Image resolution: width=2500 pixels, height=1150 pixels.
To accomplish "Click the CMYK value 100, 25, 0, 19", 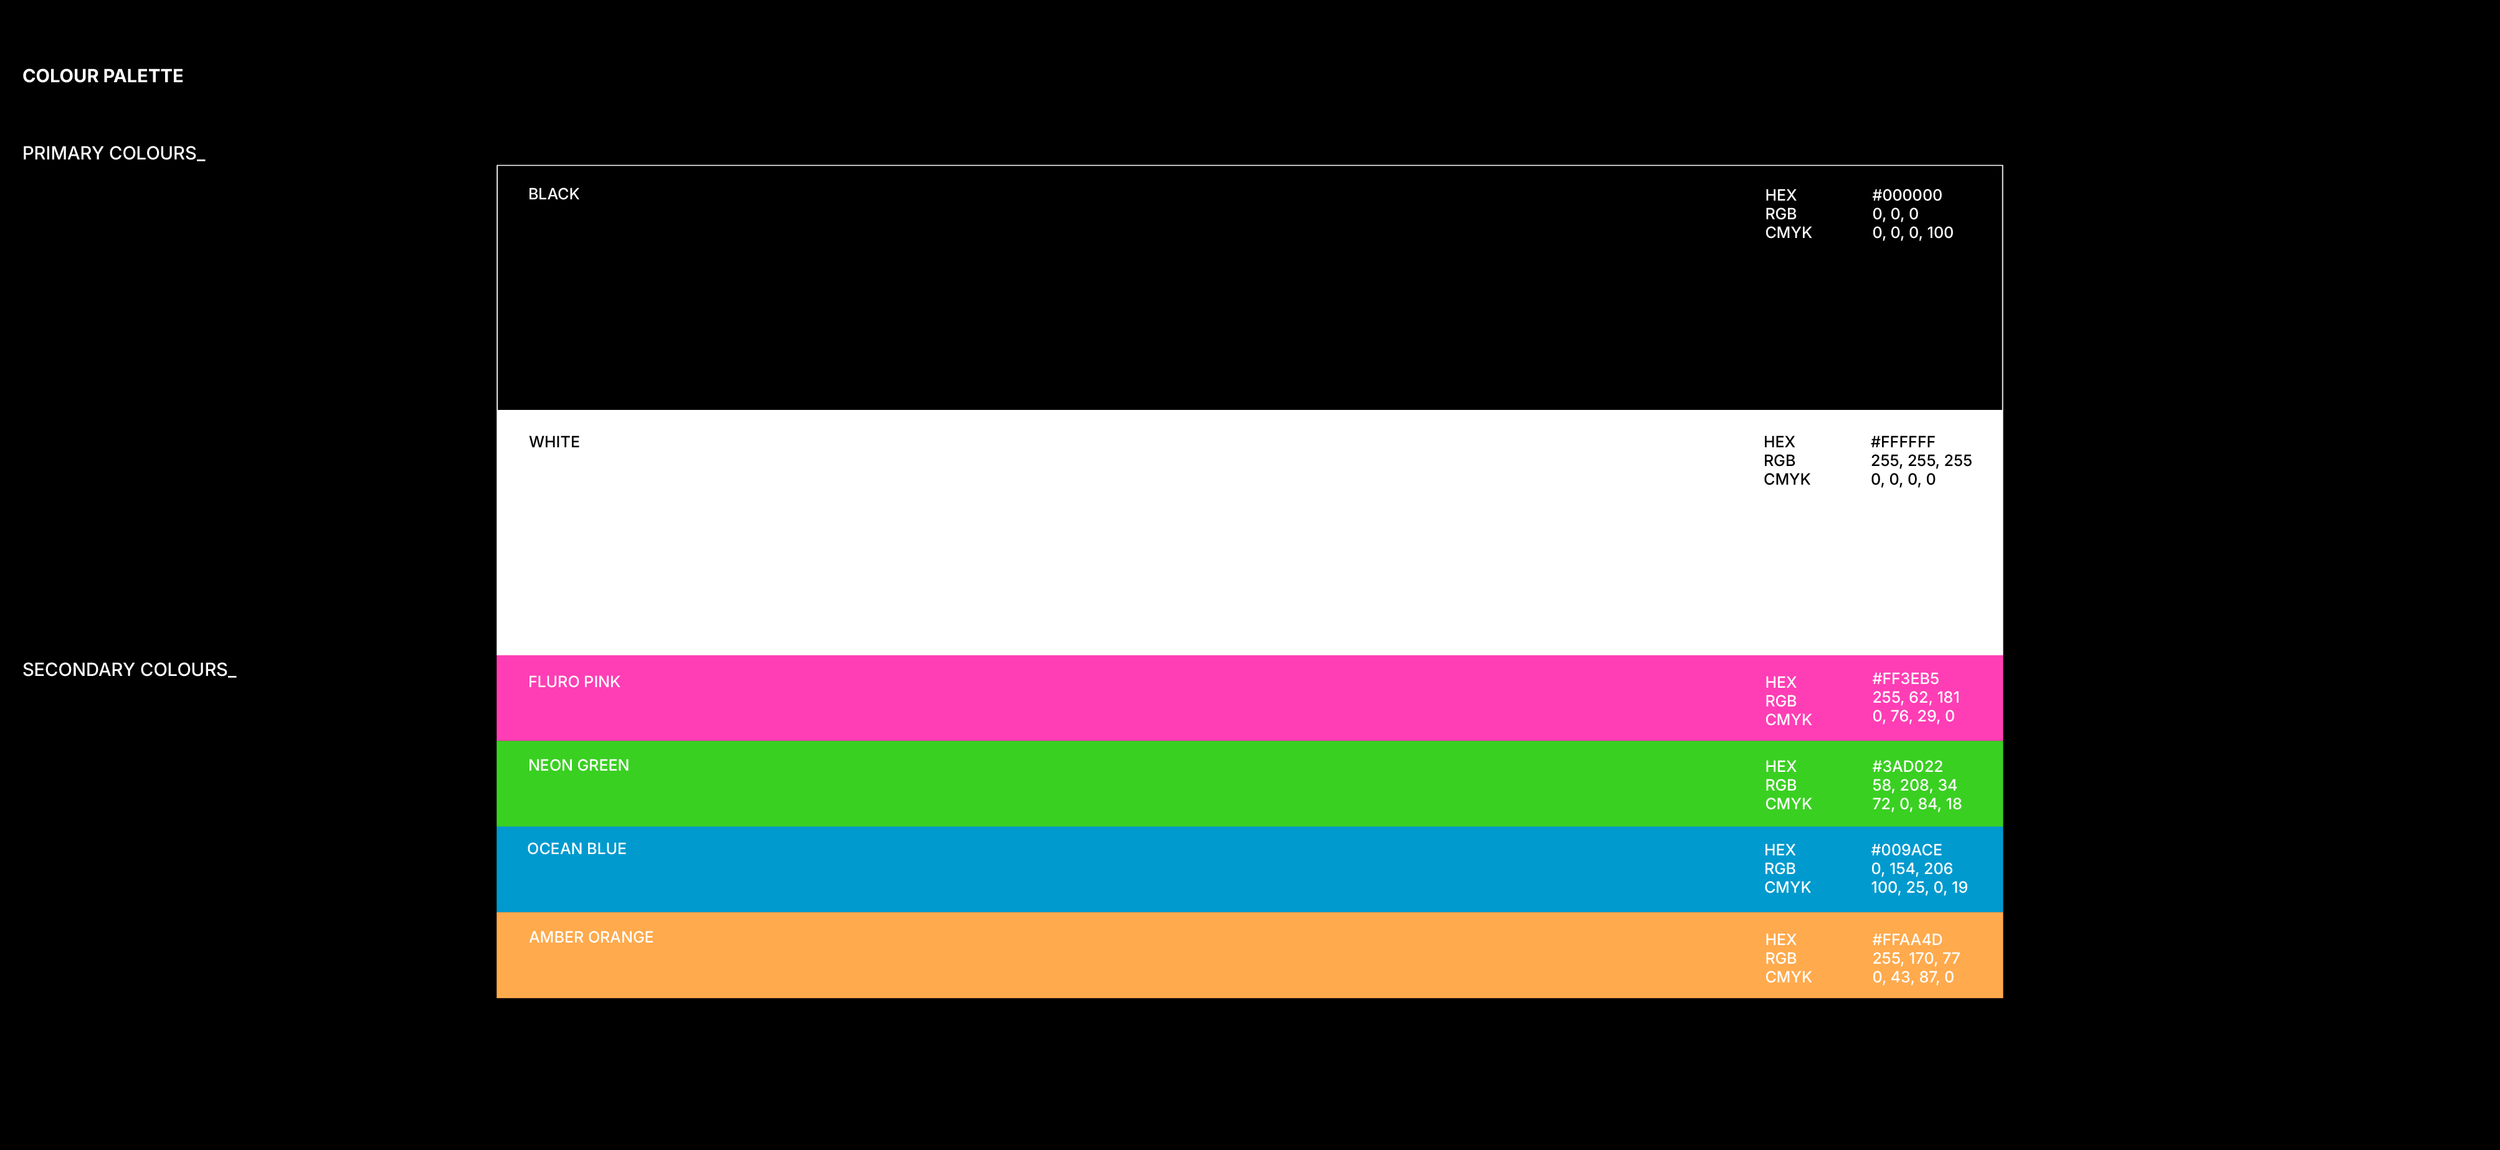I will tap(1919, 888).
